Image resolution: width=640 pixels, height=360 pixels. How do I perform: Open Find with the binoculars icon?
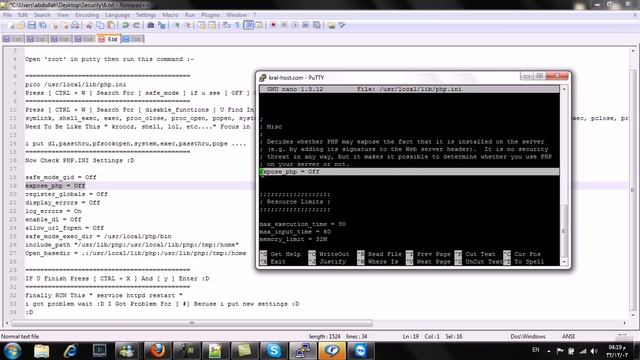151,25
